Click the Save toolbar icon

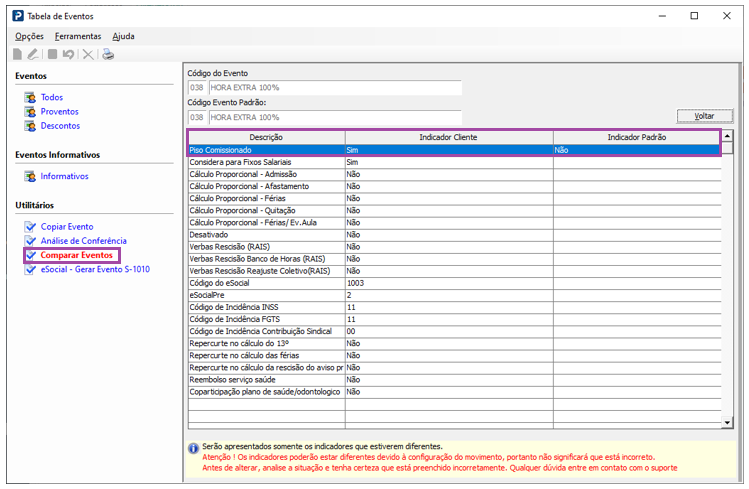tap(53, 54)
